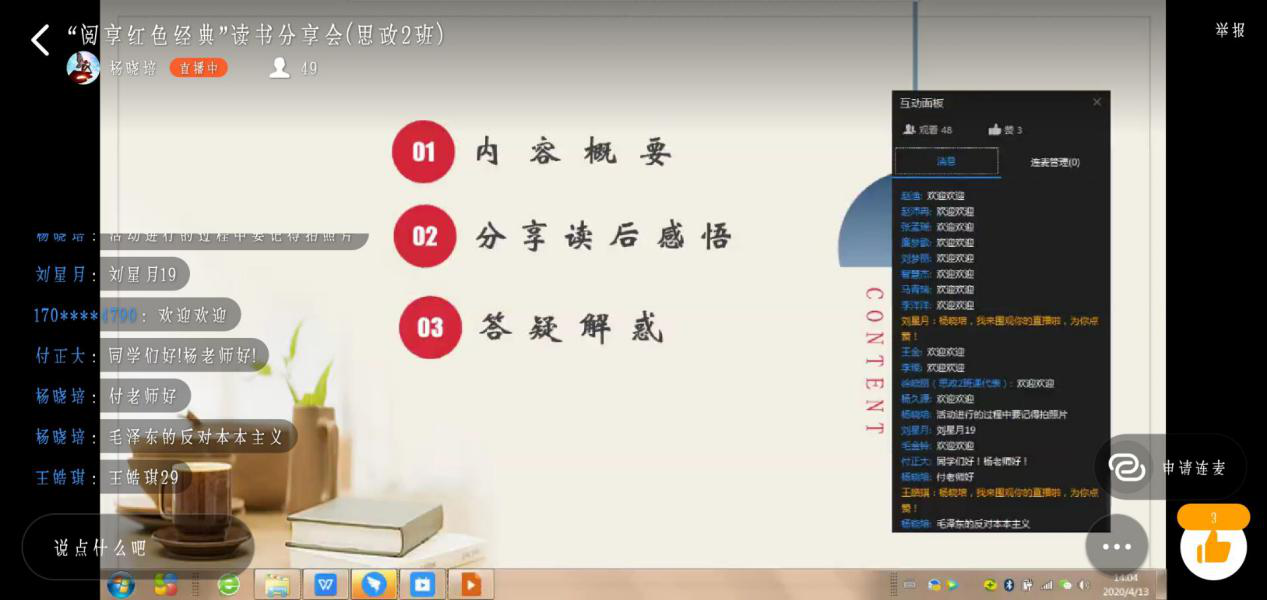Viewport: 1267px width, 600px height.
Task: Tap the 直播中 live status badge
Action: click(198, 68)
